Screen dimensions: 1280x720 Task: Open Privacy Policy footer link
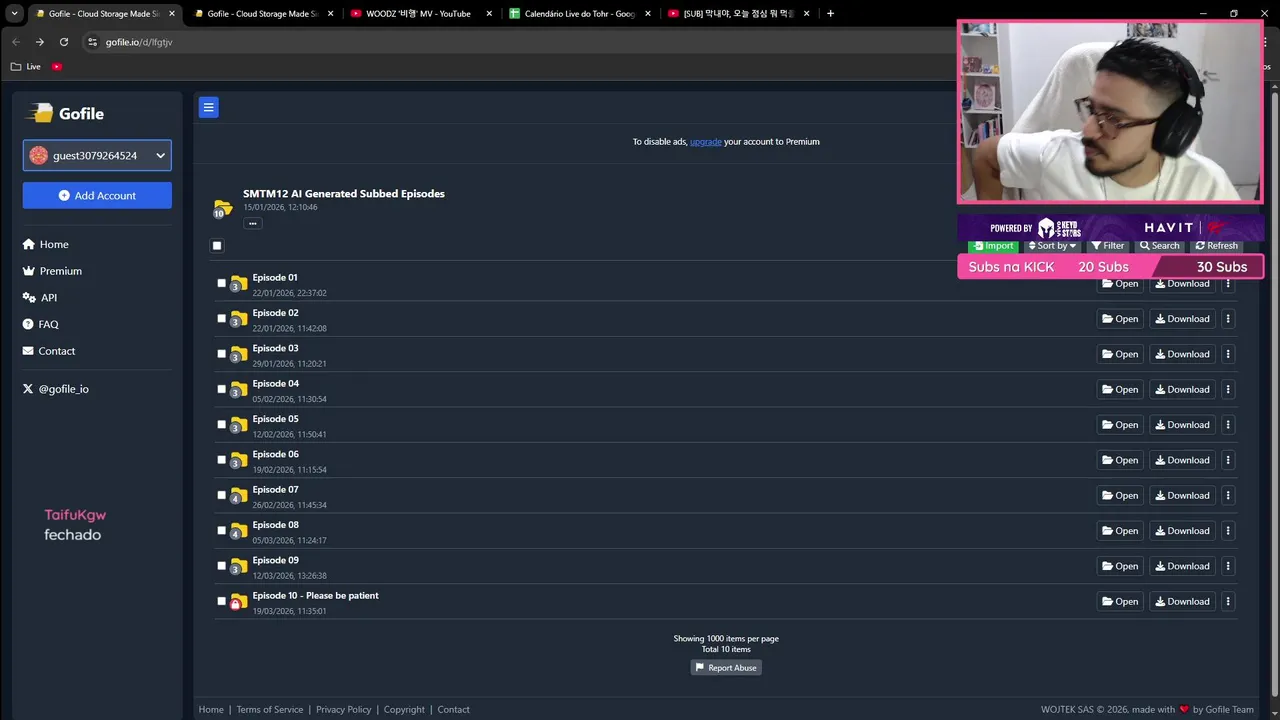pos(343,710)
